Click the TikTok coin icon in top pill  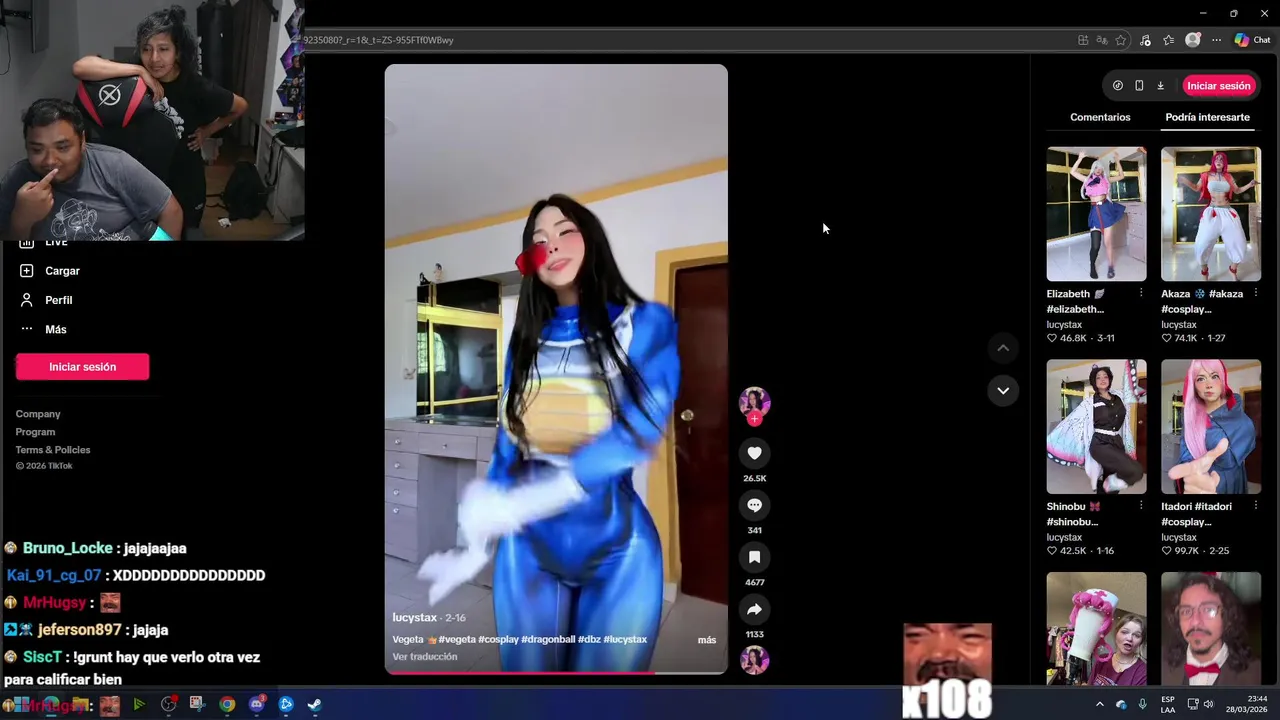(x=1118, y=86)
